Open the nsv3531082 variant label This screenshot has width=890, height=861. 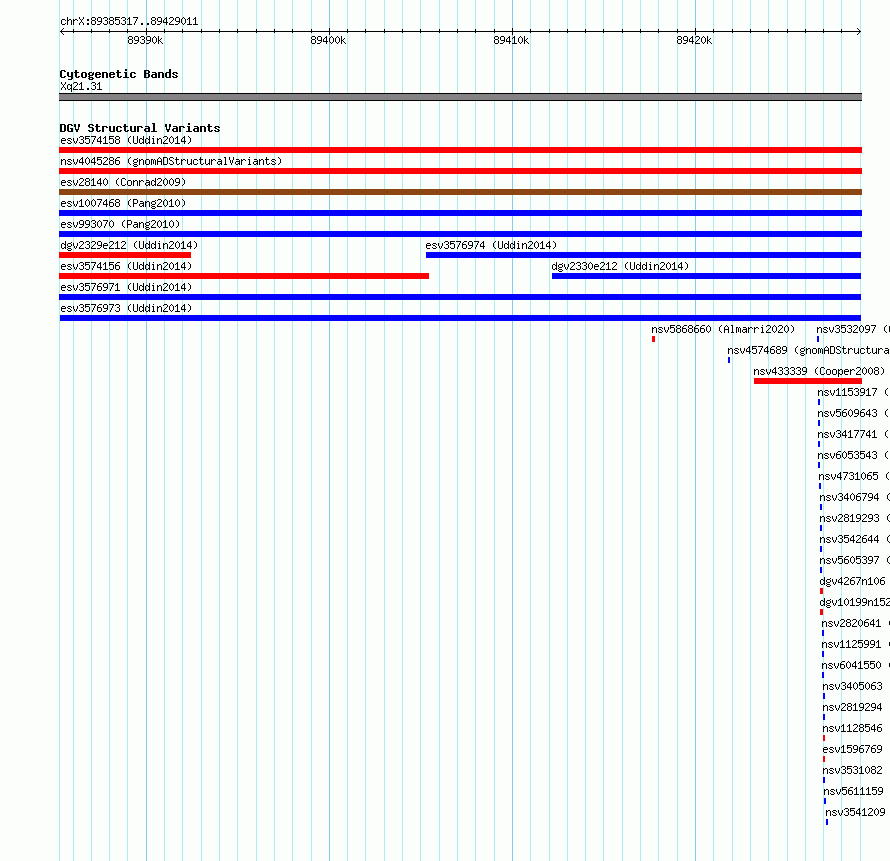tap(853, 770)
